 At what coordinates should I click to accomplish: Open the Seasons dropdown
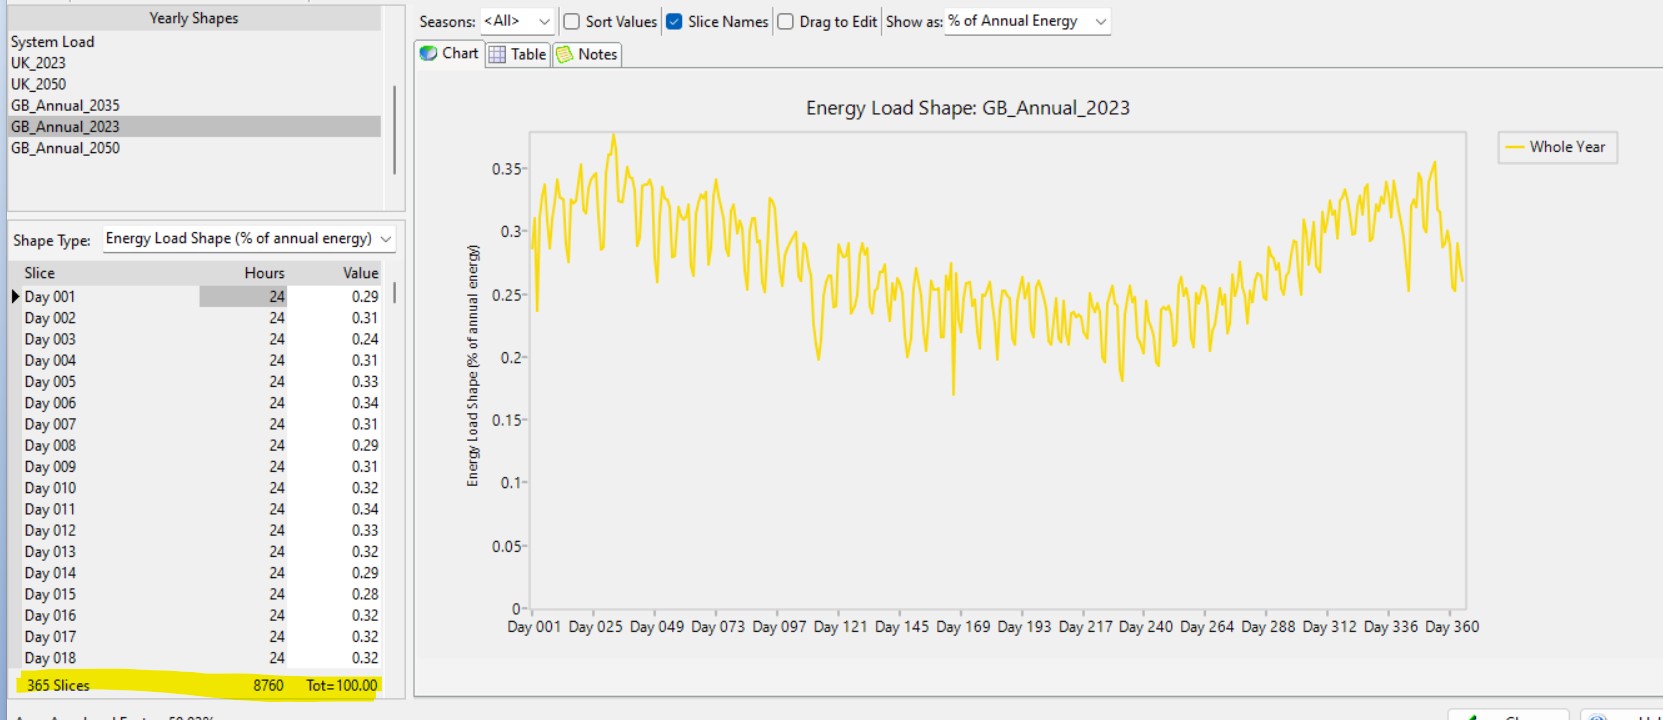click(x=517, y=21)
